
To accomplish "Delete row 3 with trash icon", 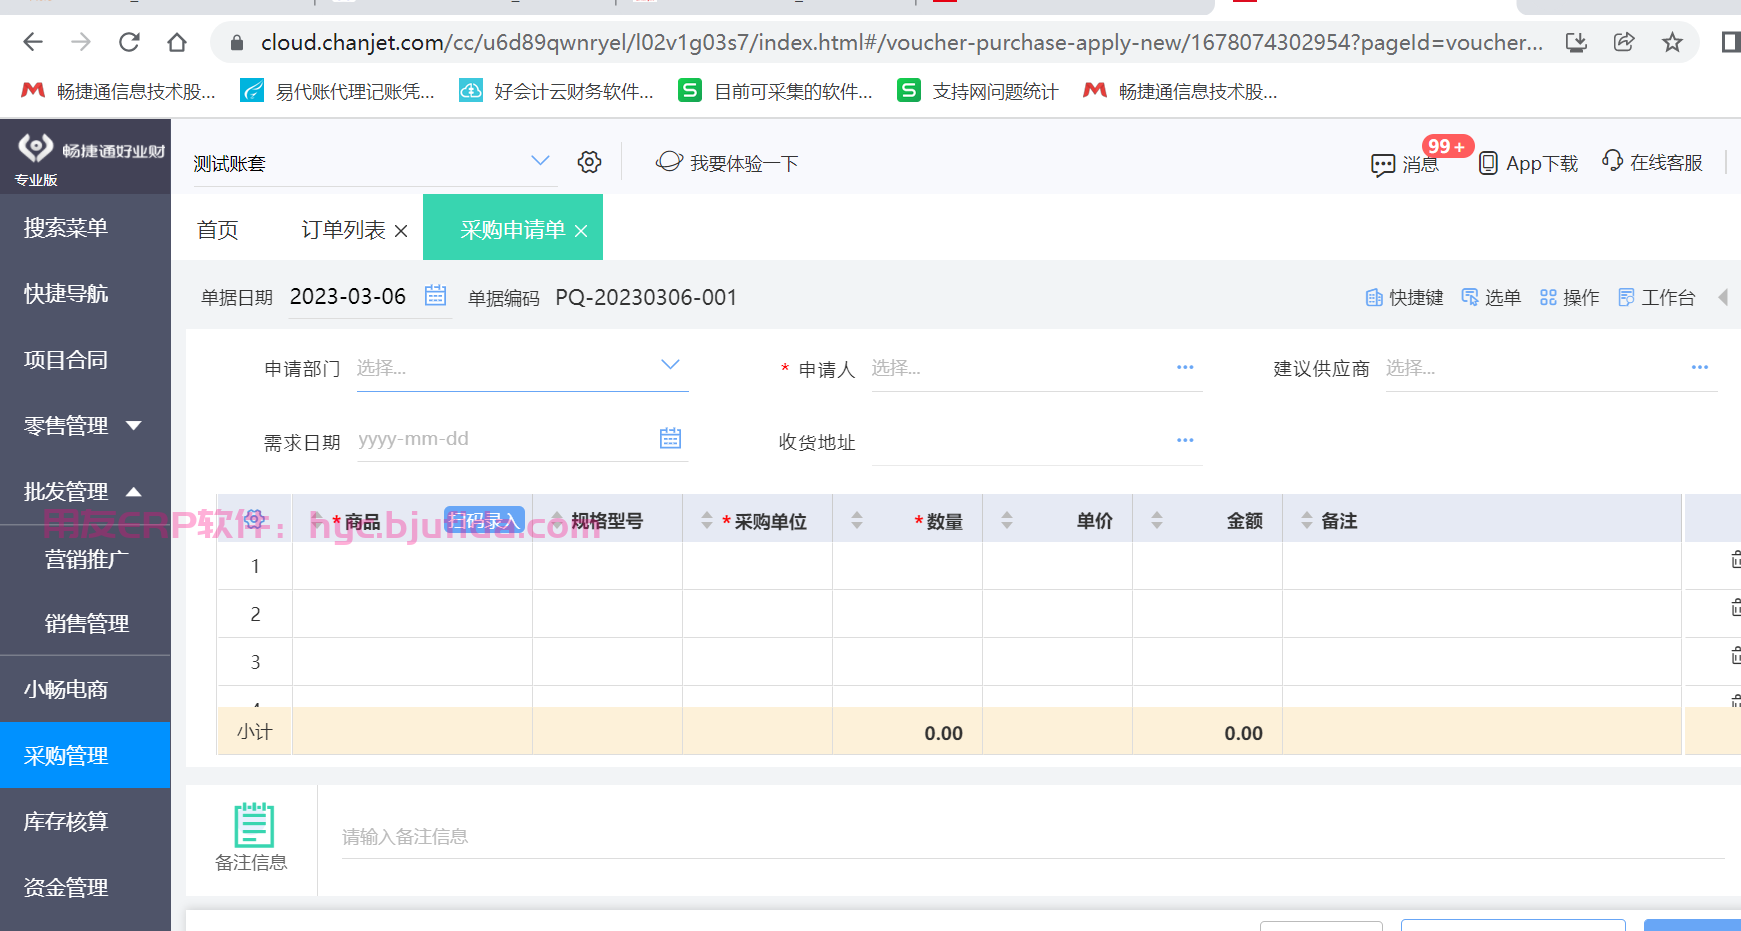I will pyautogui.click(x=1735, y=656).
